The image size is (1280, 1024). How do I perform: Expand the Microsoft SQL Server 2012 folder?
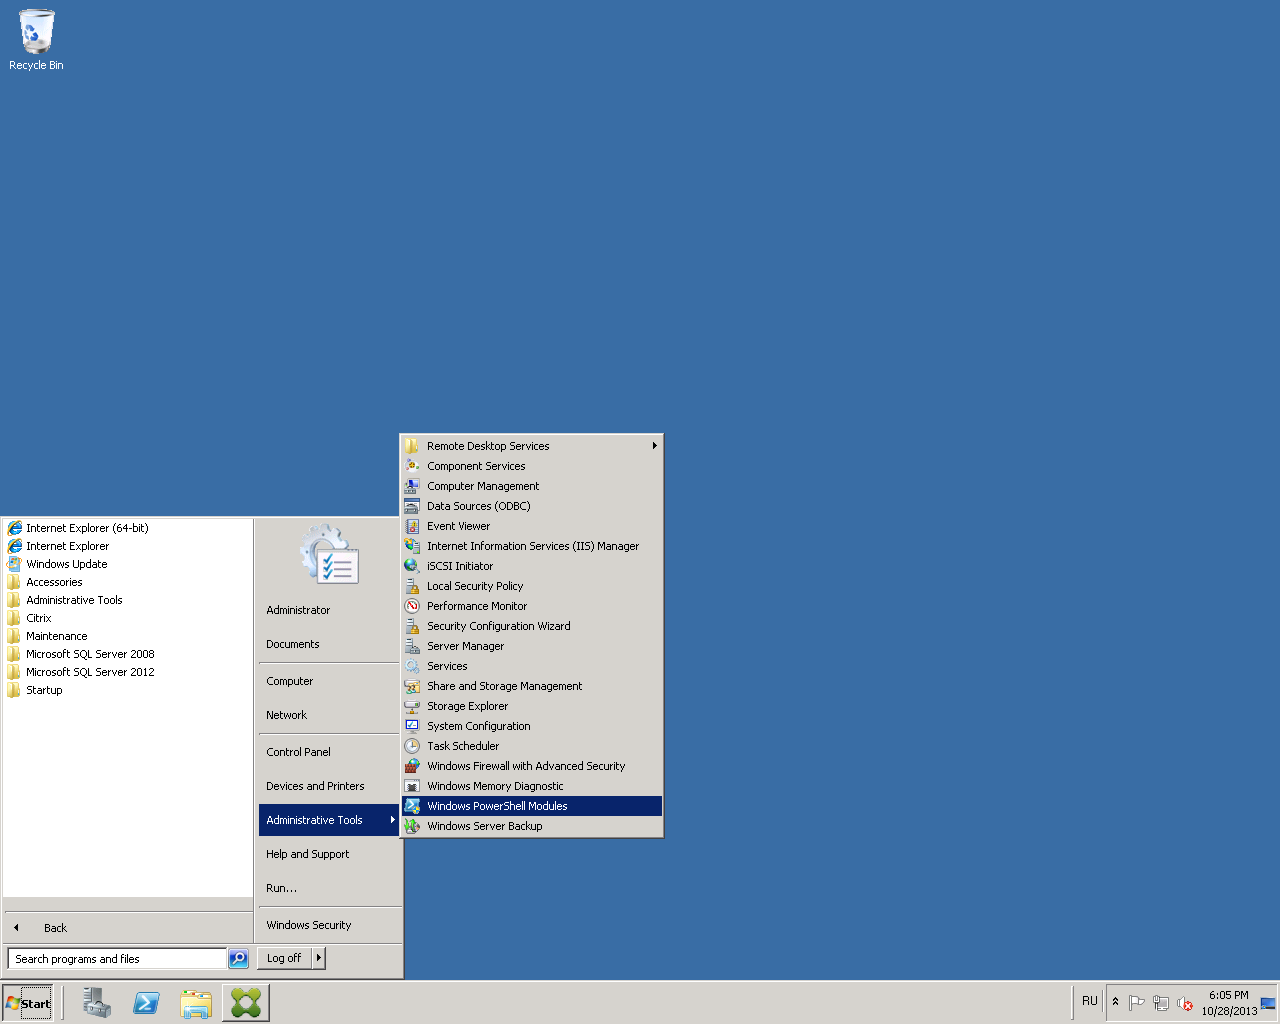(x=90, y=672)
